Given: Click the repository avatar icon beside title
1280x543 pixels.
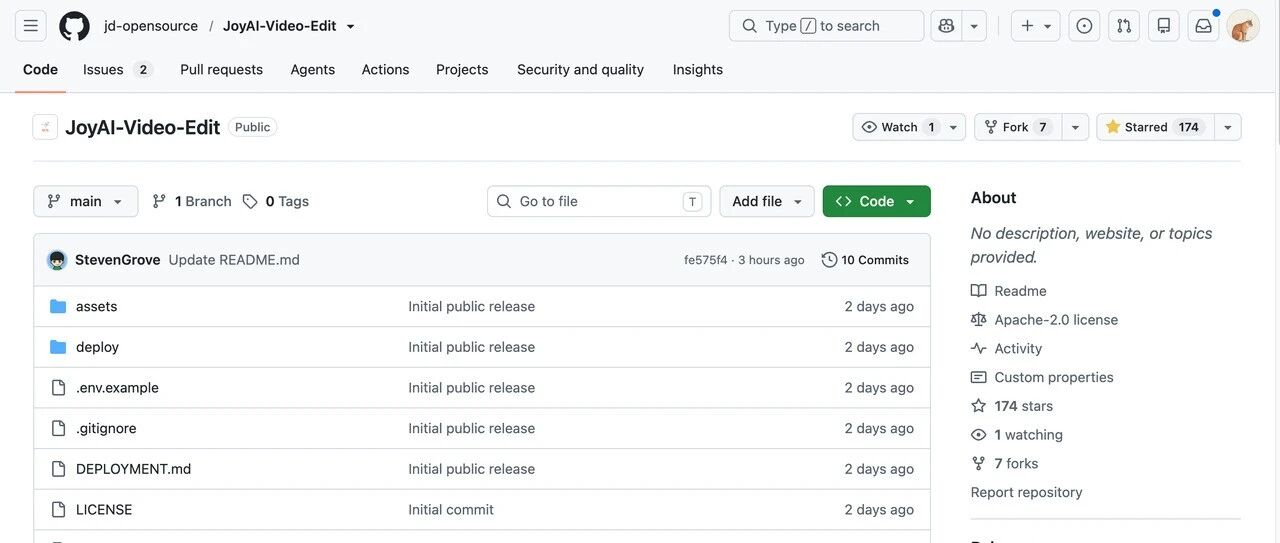Looking at the screenshot, I should coord(45,127).
